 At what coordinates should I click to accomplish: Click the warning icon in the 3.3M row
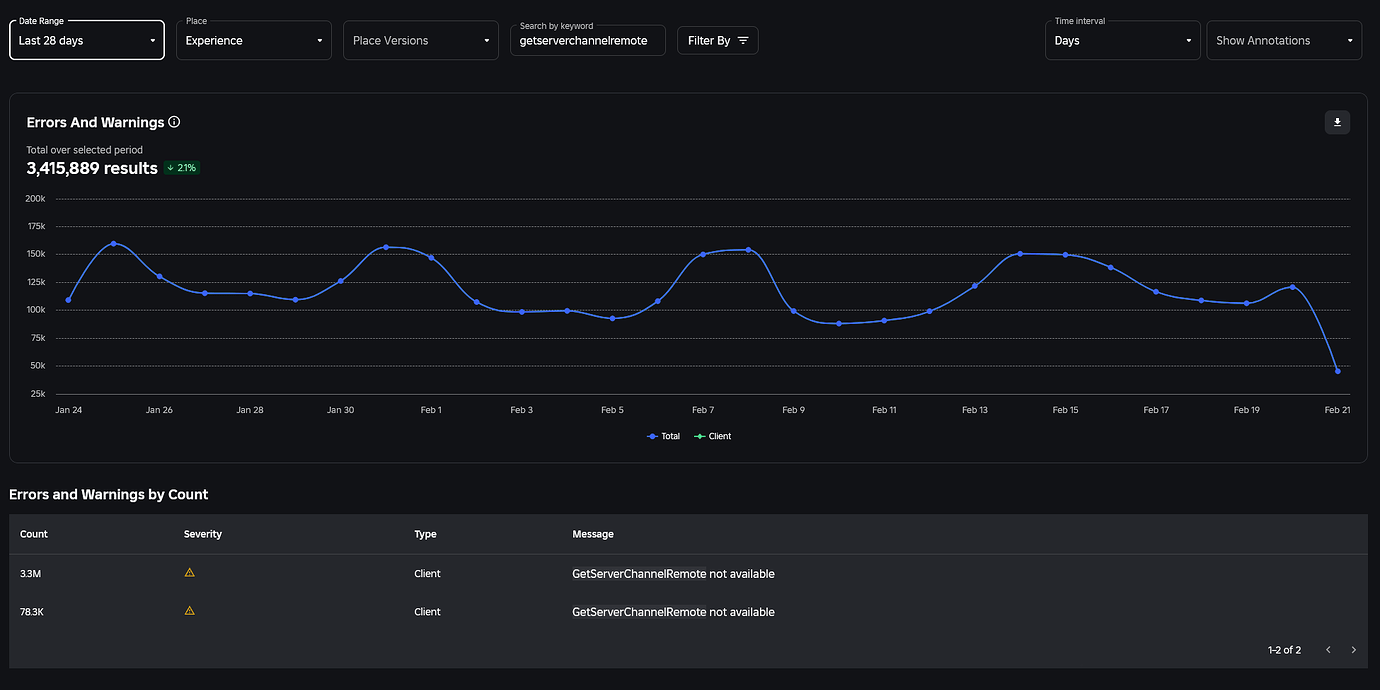(x=190, y=573)
